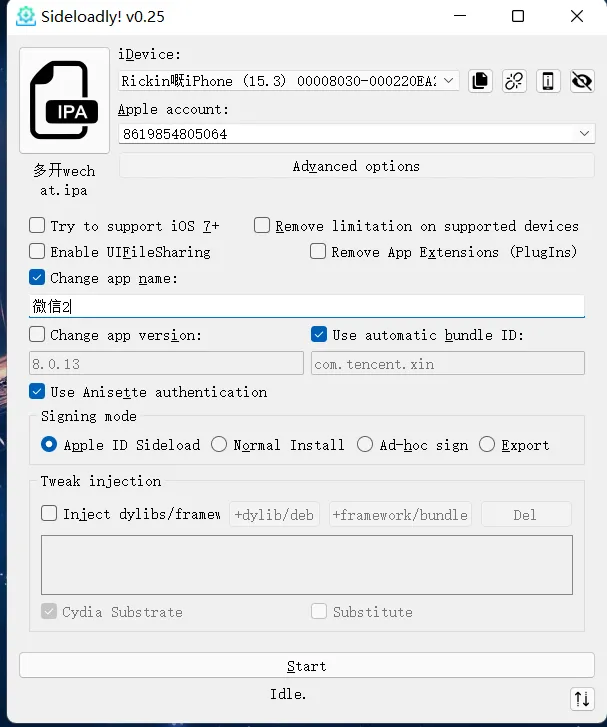Enable Try to support iOS 7+
This screenshot has width=607, height=727.
pyautogui.click(x=37, y=226)
